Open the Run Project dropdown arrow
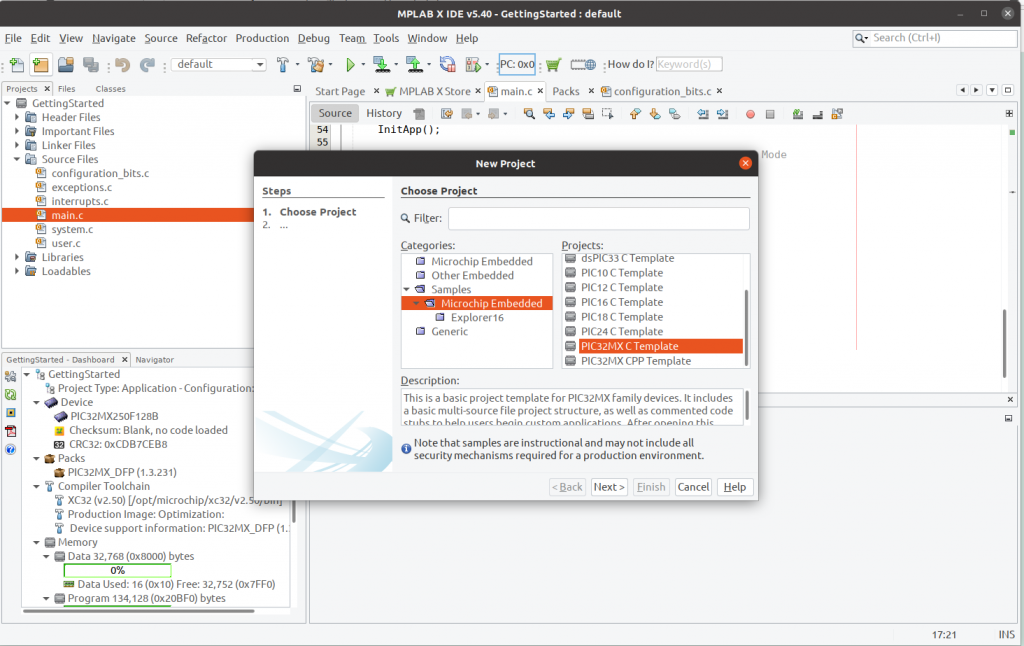Viewport: 1024px width, 646px height. pyautogui.click(x=363, y=65)
